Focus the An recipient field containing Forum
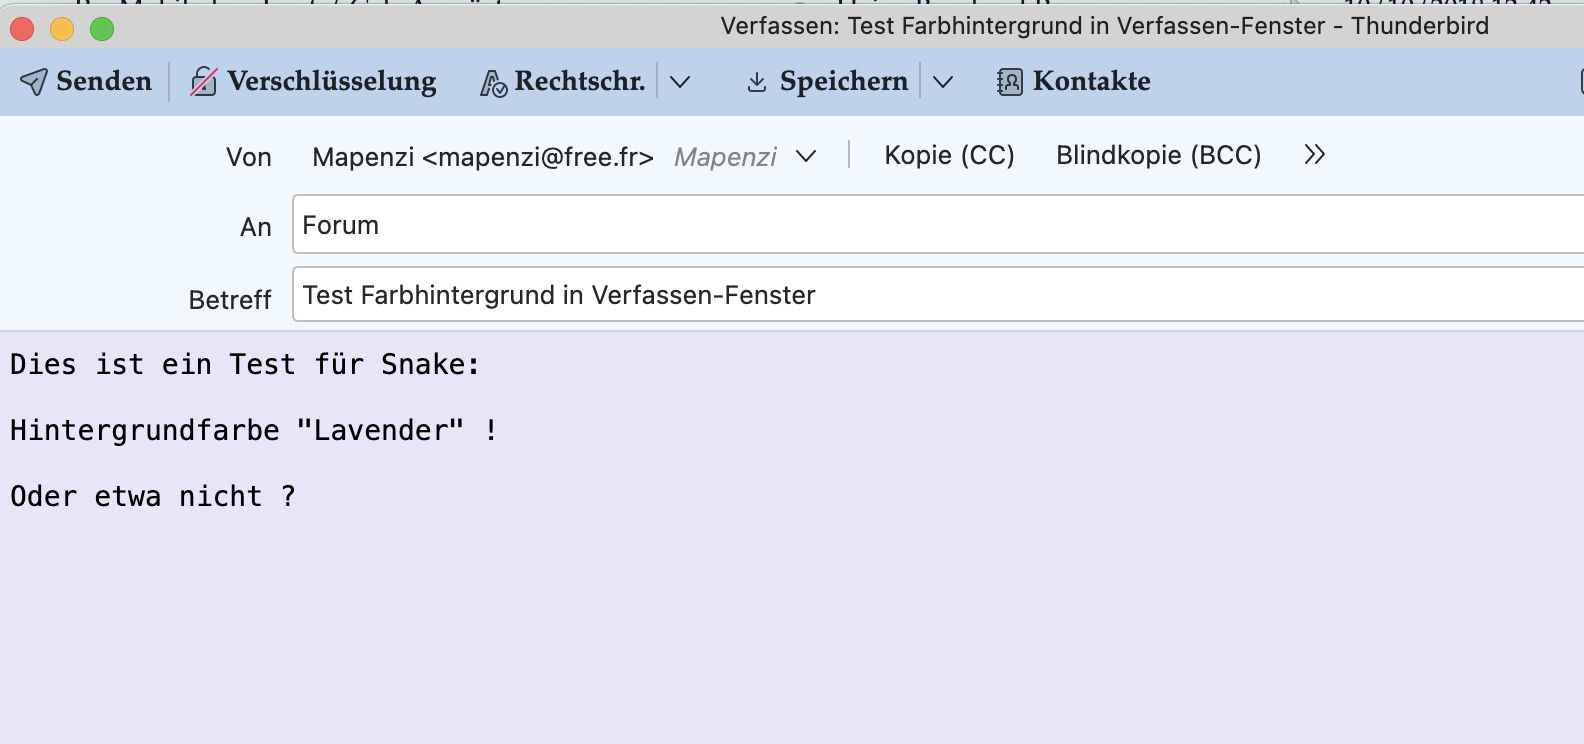 point(900,225)
